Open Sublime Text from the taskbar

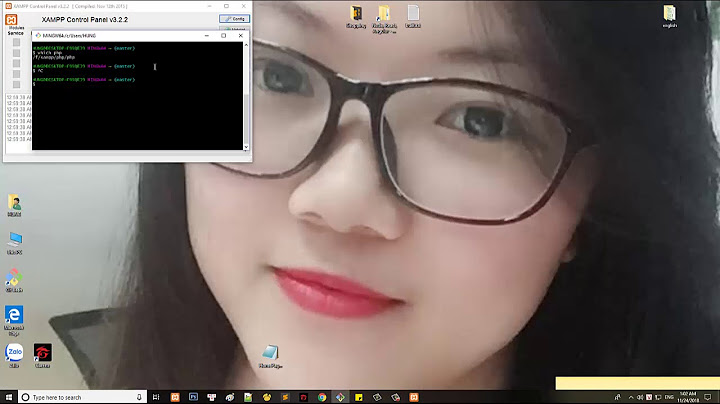point(285,397)
